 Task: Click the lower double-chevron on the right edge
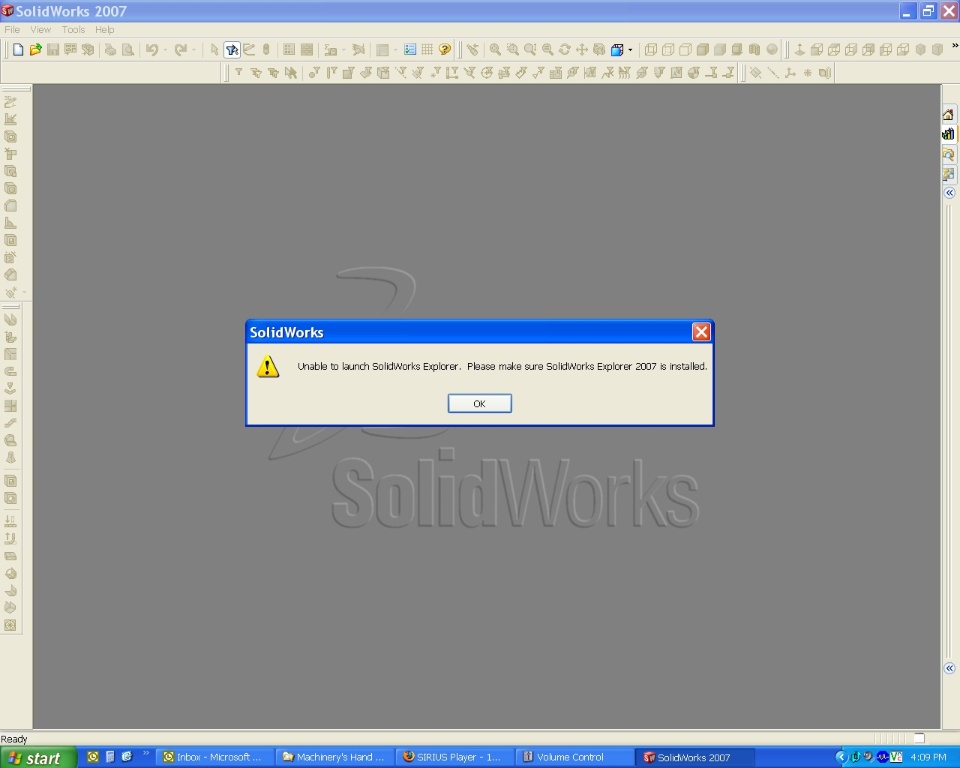pos(949,668)
